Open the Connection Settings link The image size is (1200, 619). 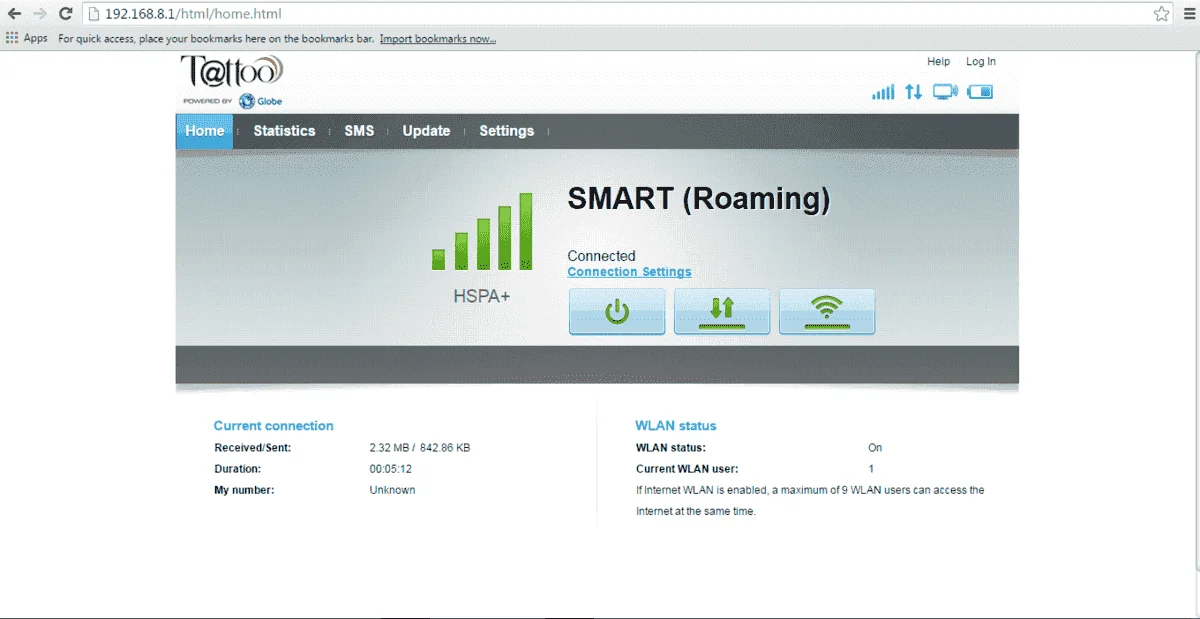(x=629, y=272)
